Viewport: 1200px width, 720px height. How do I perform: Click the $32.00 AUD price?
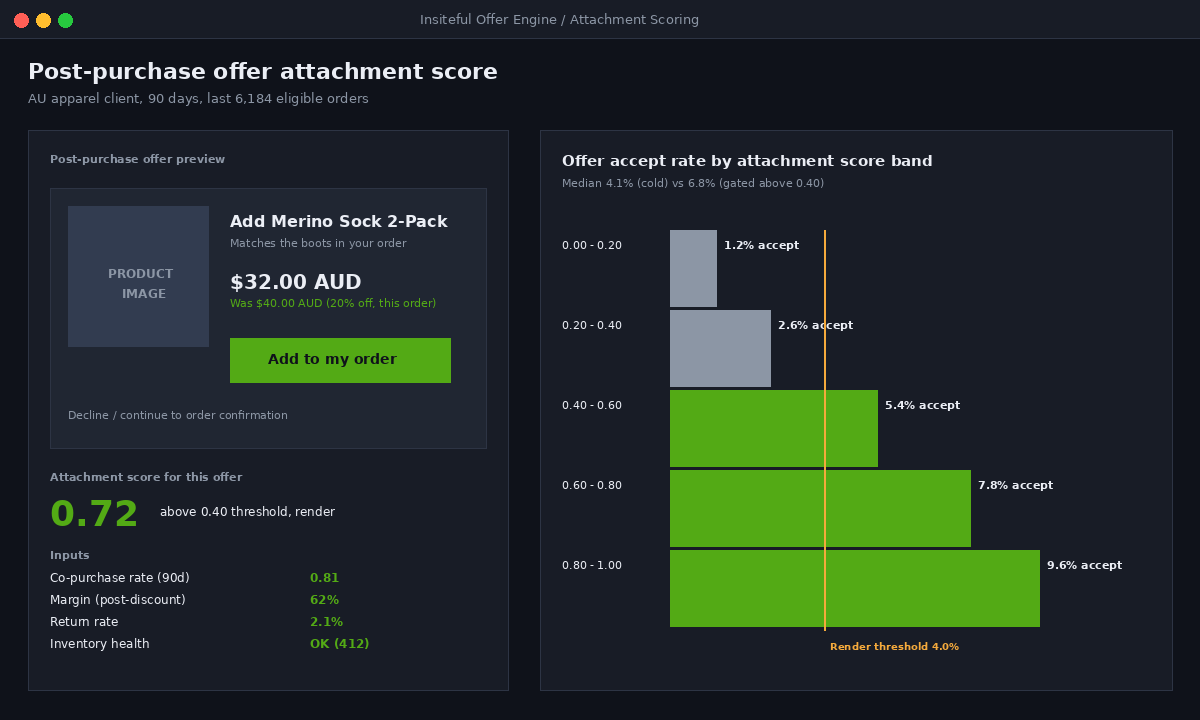[295, 283]
